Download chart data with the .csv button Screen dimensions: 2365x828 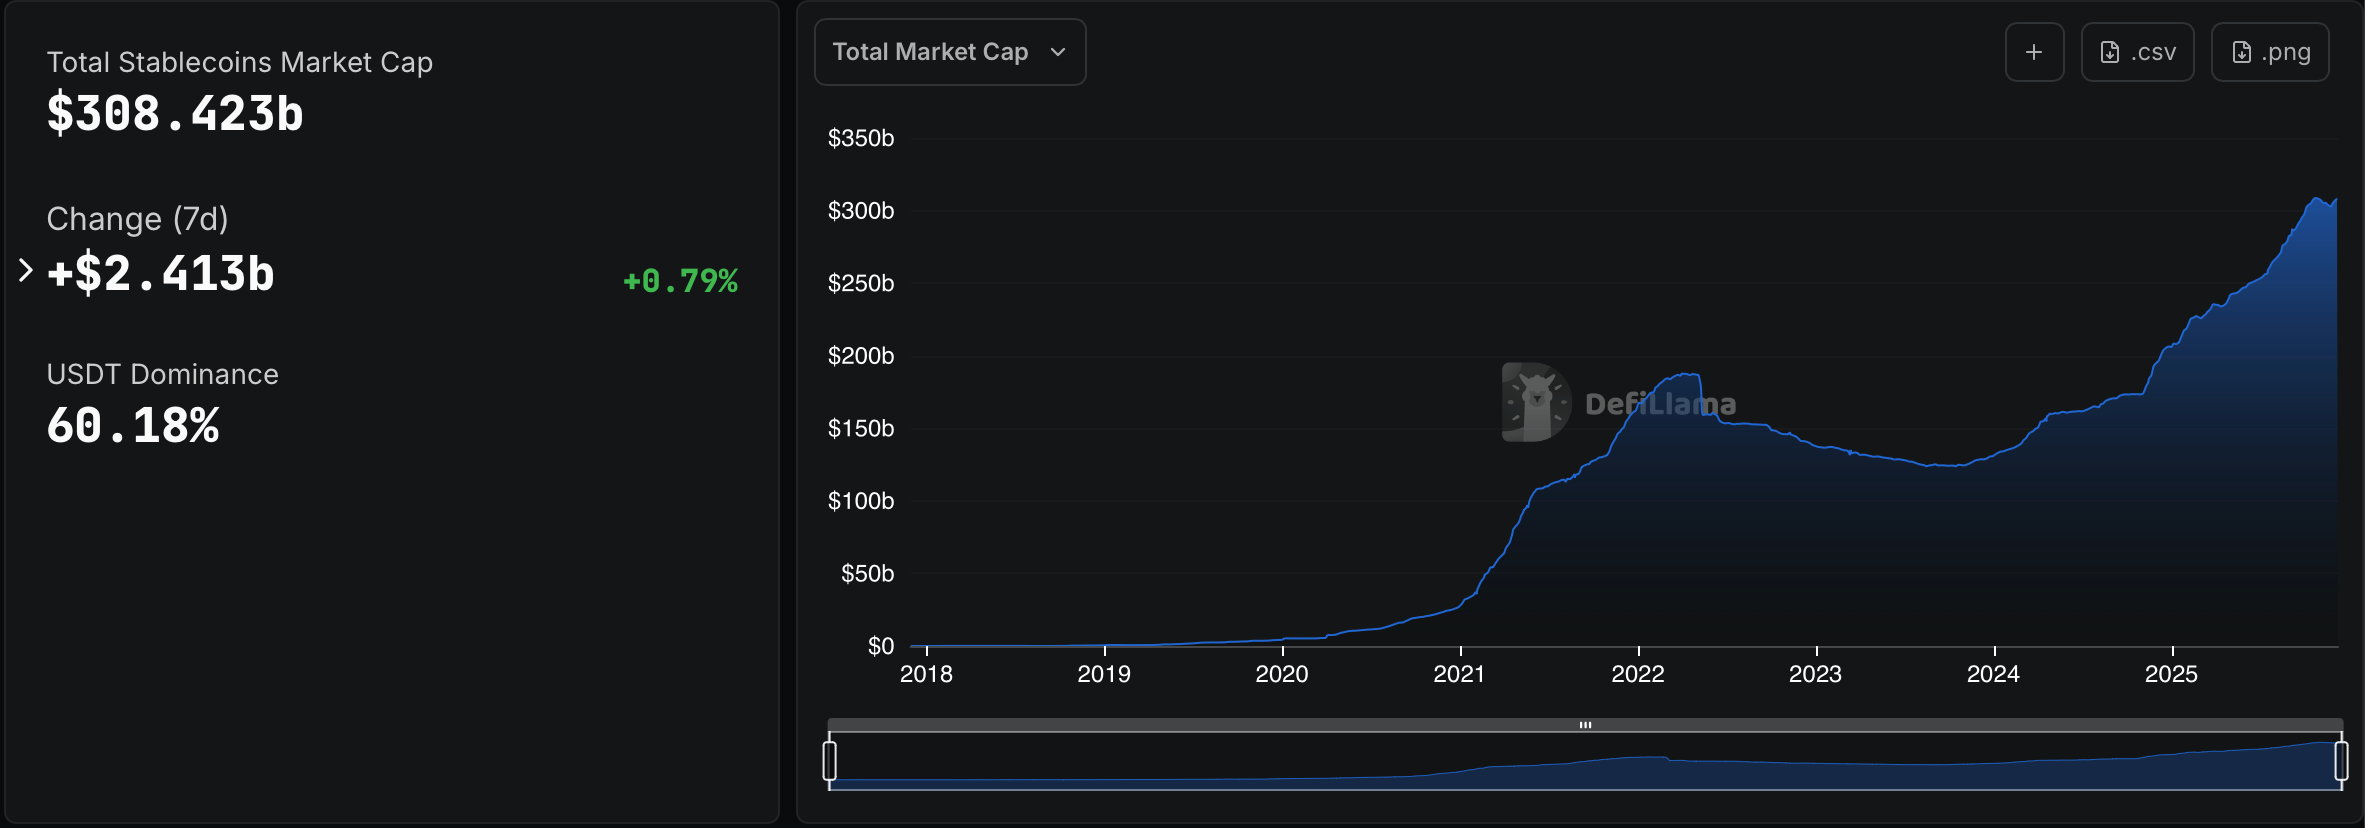(2137, 52)
